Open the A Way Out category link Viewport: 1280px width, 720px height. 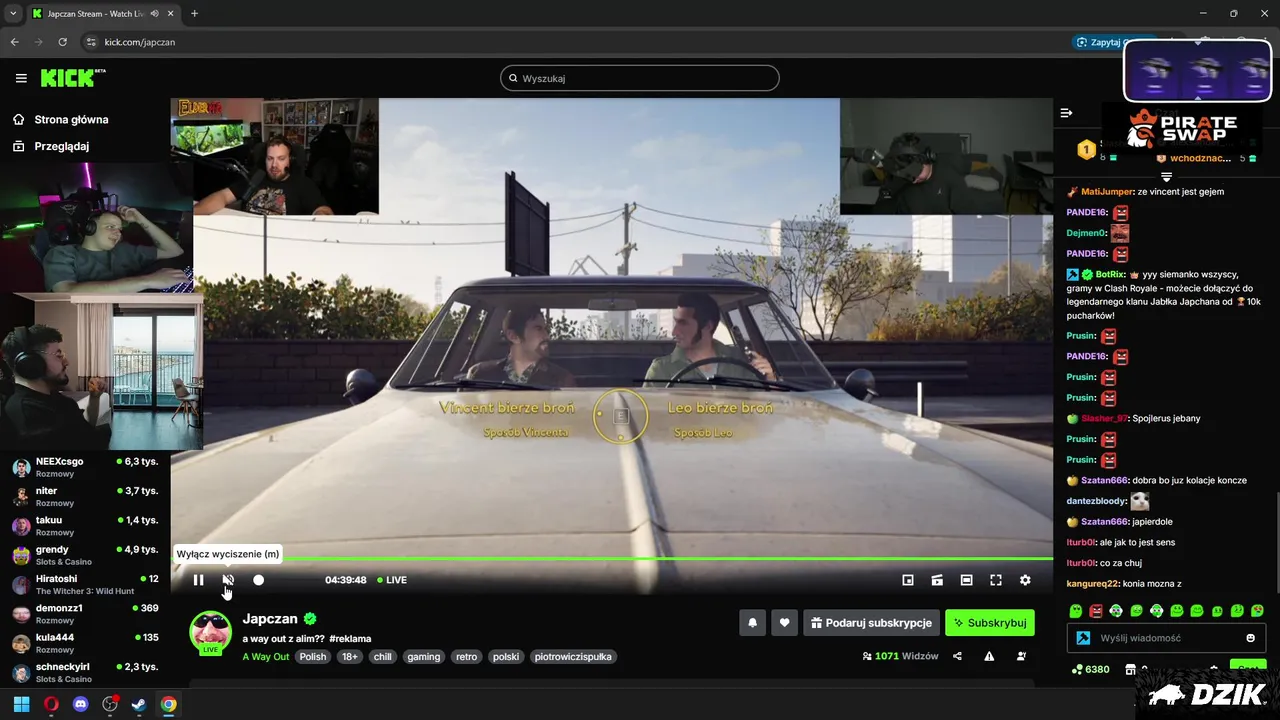[x=266, y=657]
